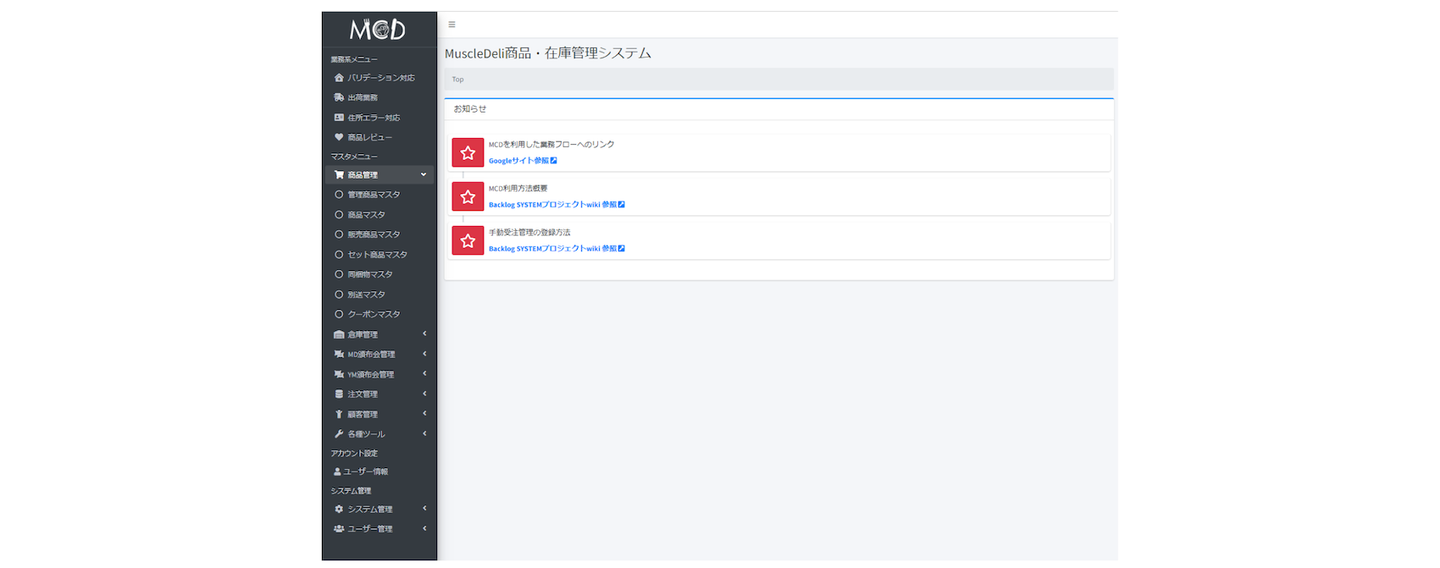Viewport: 1440px width, 568px height.
Task: Click the person icon beside 顧客管理
Action: [339, 414]
